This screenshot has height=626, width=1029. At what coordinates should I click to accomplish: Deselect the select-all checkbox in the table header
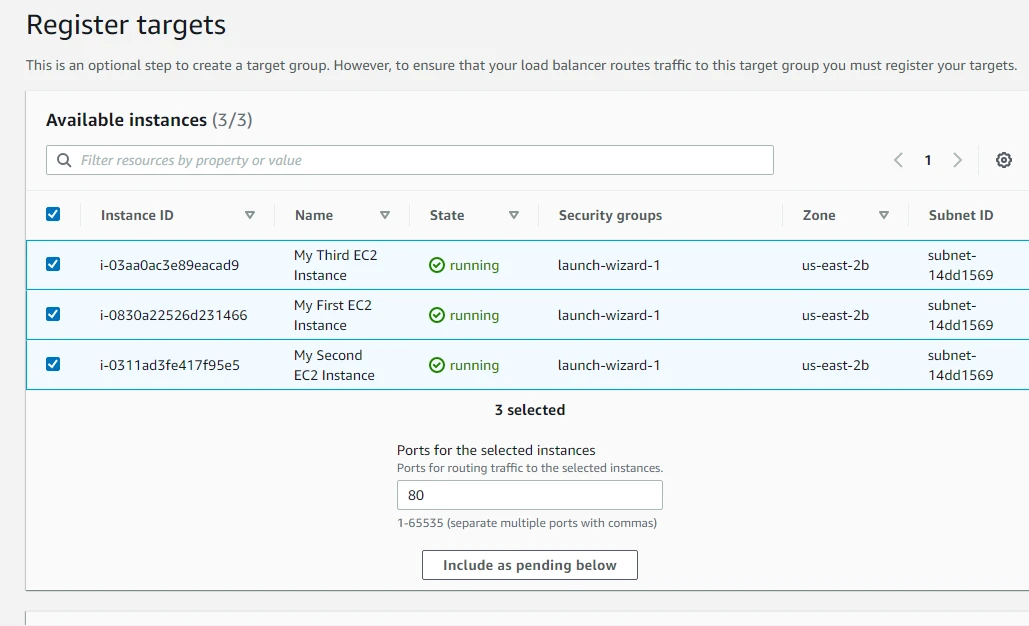point(53,214)
